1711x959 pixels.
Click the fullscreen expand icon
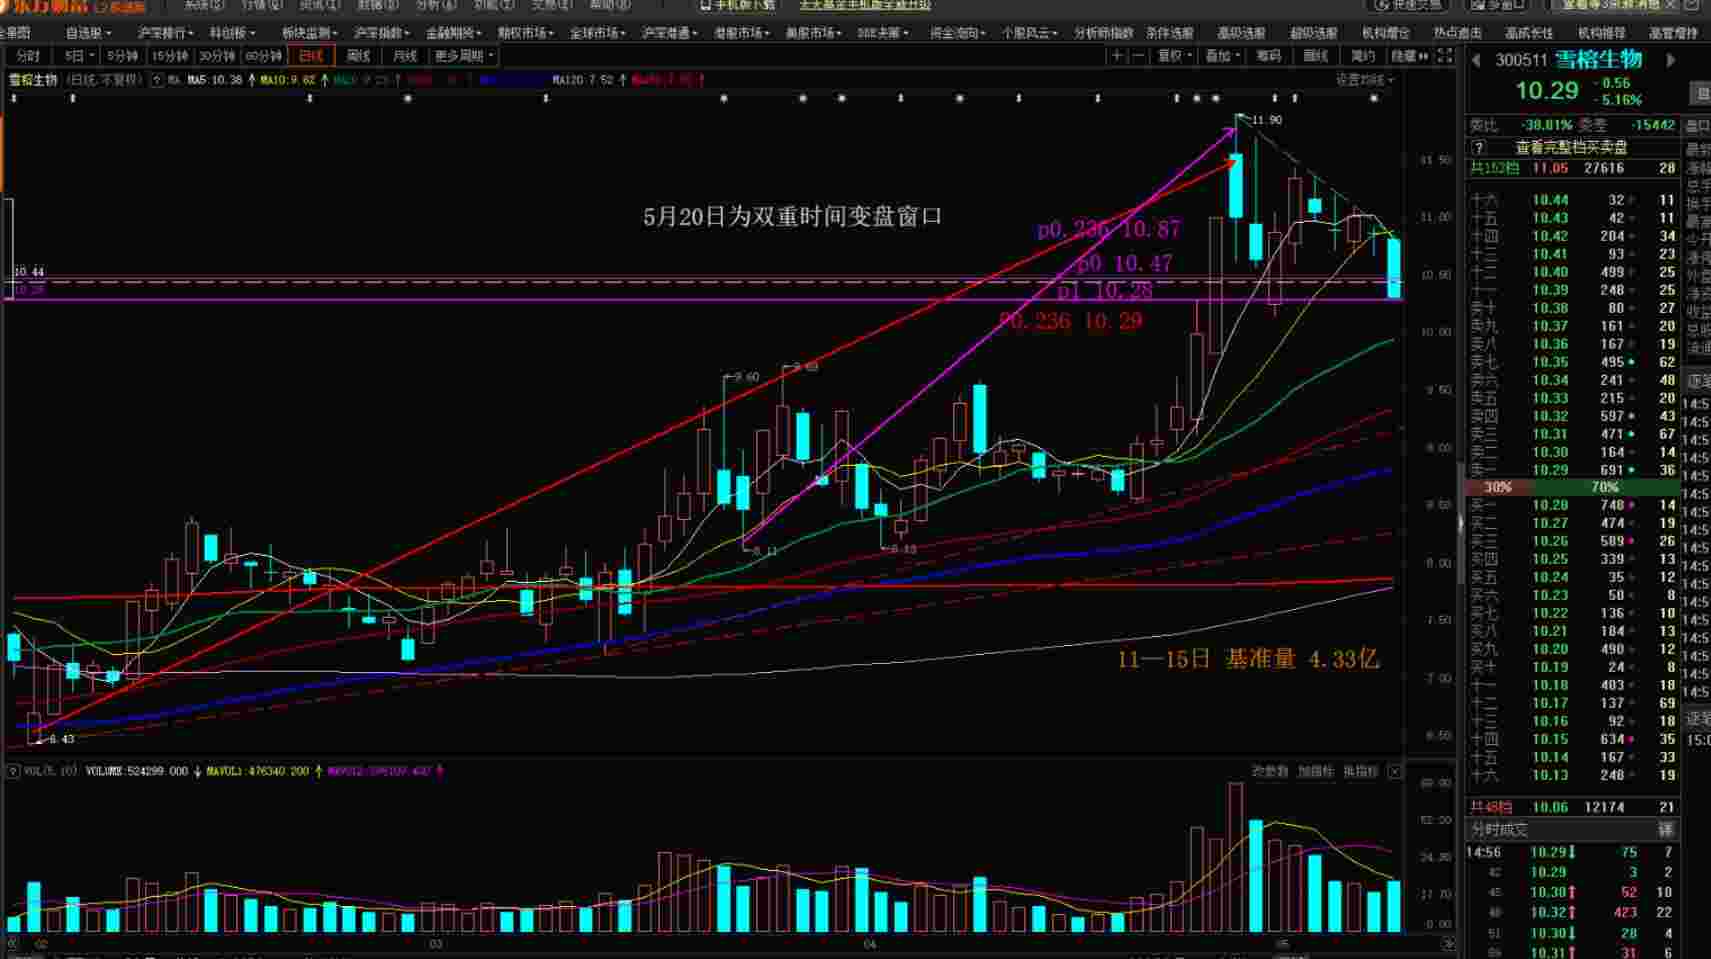(x=1445, y=56)
